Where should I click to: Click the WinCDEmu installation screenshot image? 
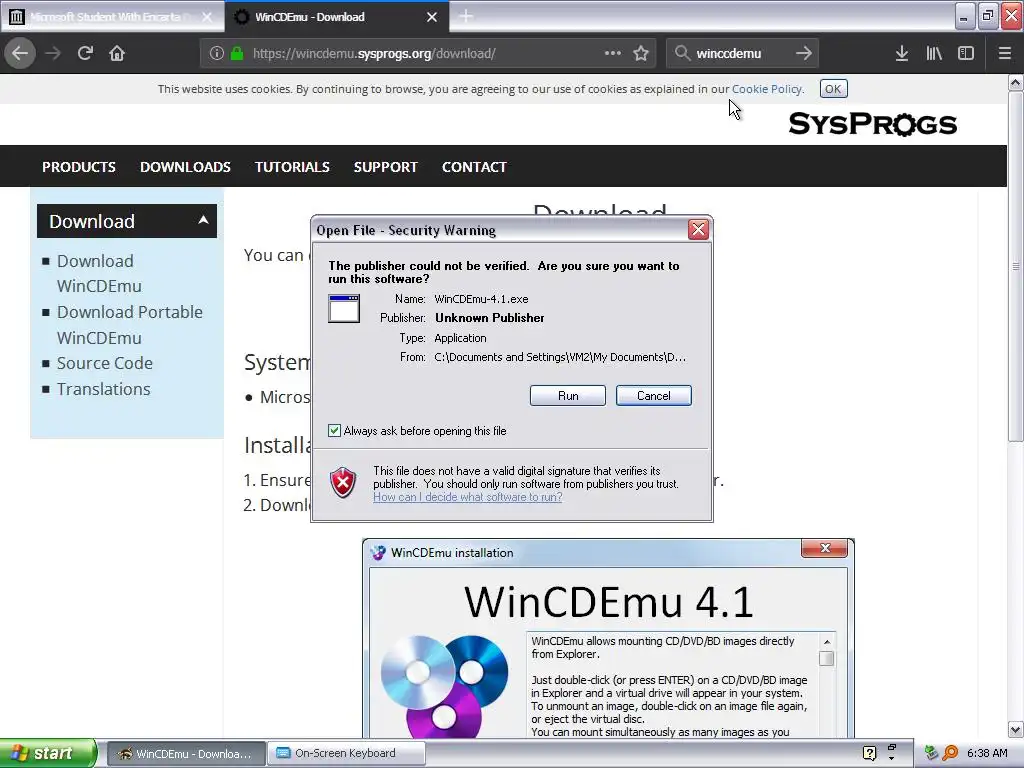tap(608, 639)
